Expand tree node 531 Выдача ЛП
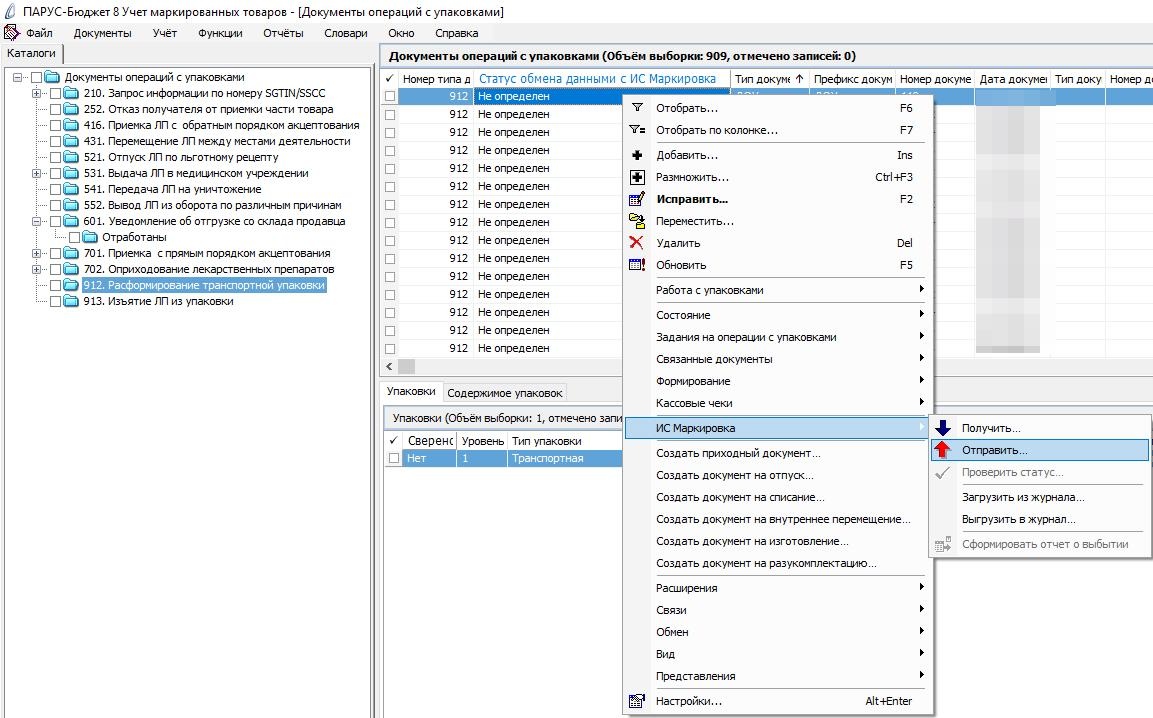The width and height of the screenshot is (1153, 718). pos(36,174)
